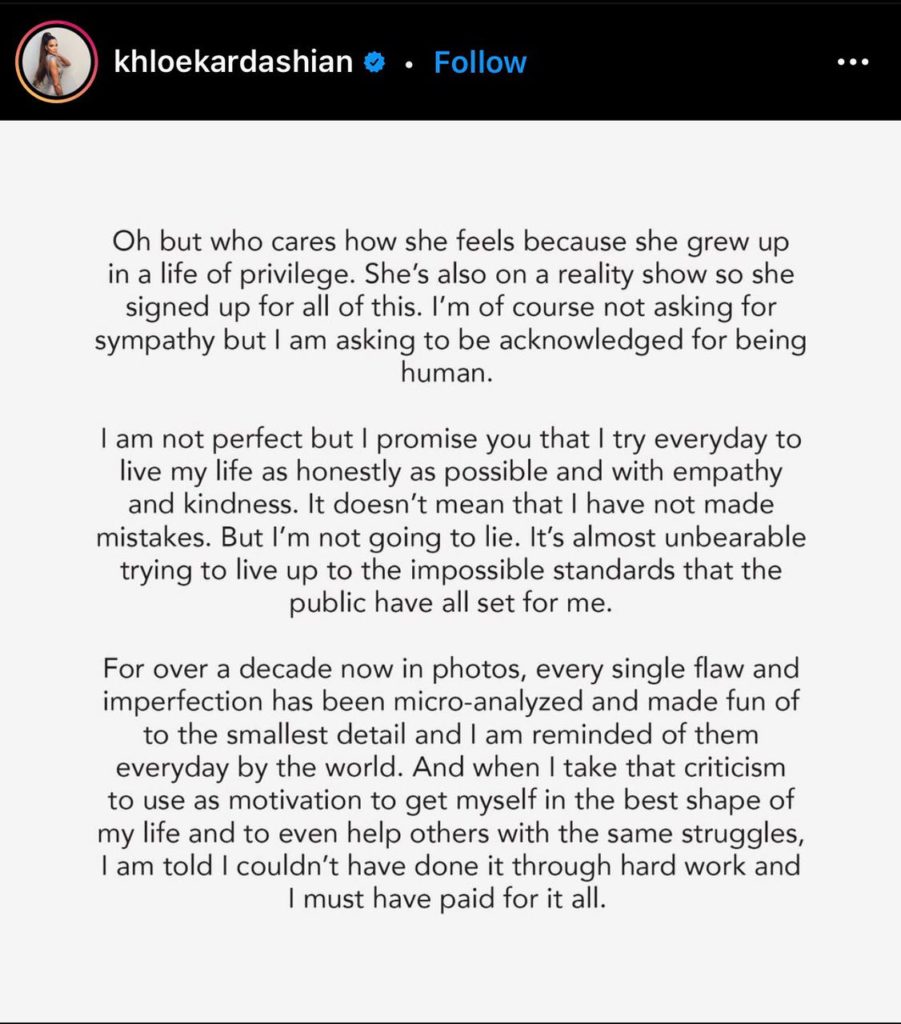
Task: Open the khloekardashian username link
Action: pyautogui.click(x=233, y=61)
